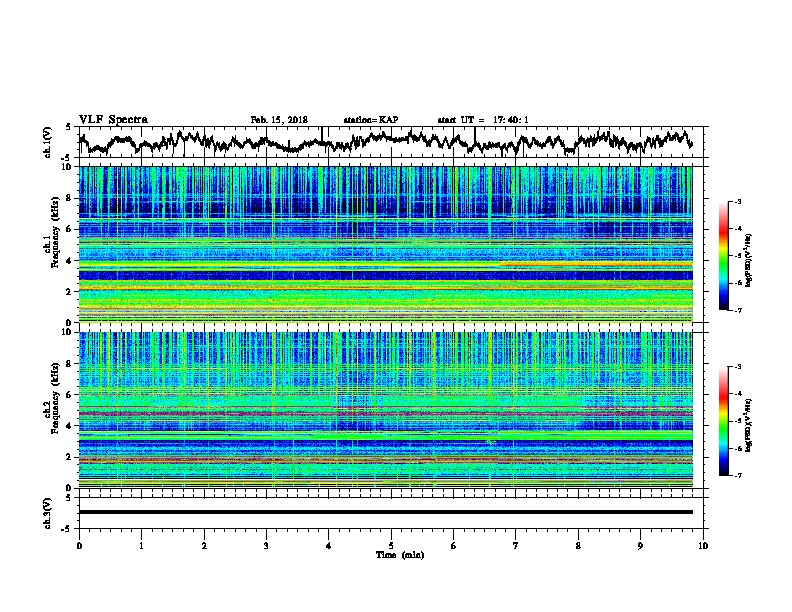Click the ch.1 spectrogram panel

[385, 244]
